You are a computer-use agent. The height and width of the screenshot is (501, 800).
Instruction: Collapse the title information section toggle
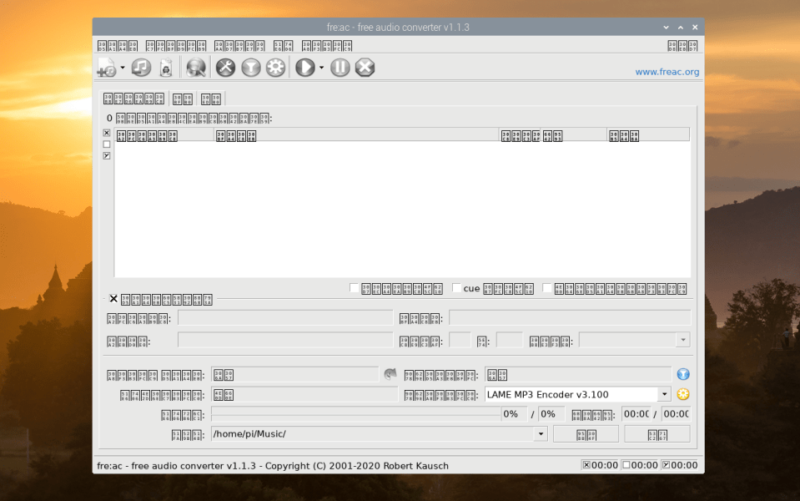coord(113,299)
